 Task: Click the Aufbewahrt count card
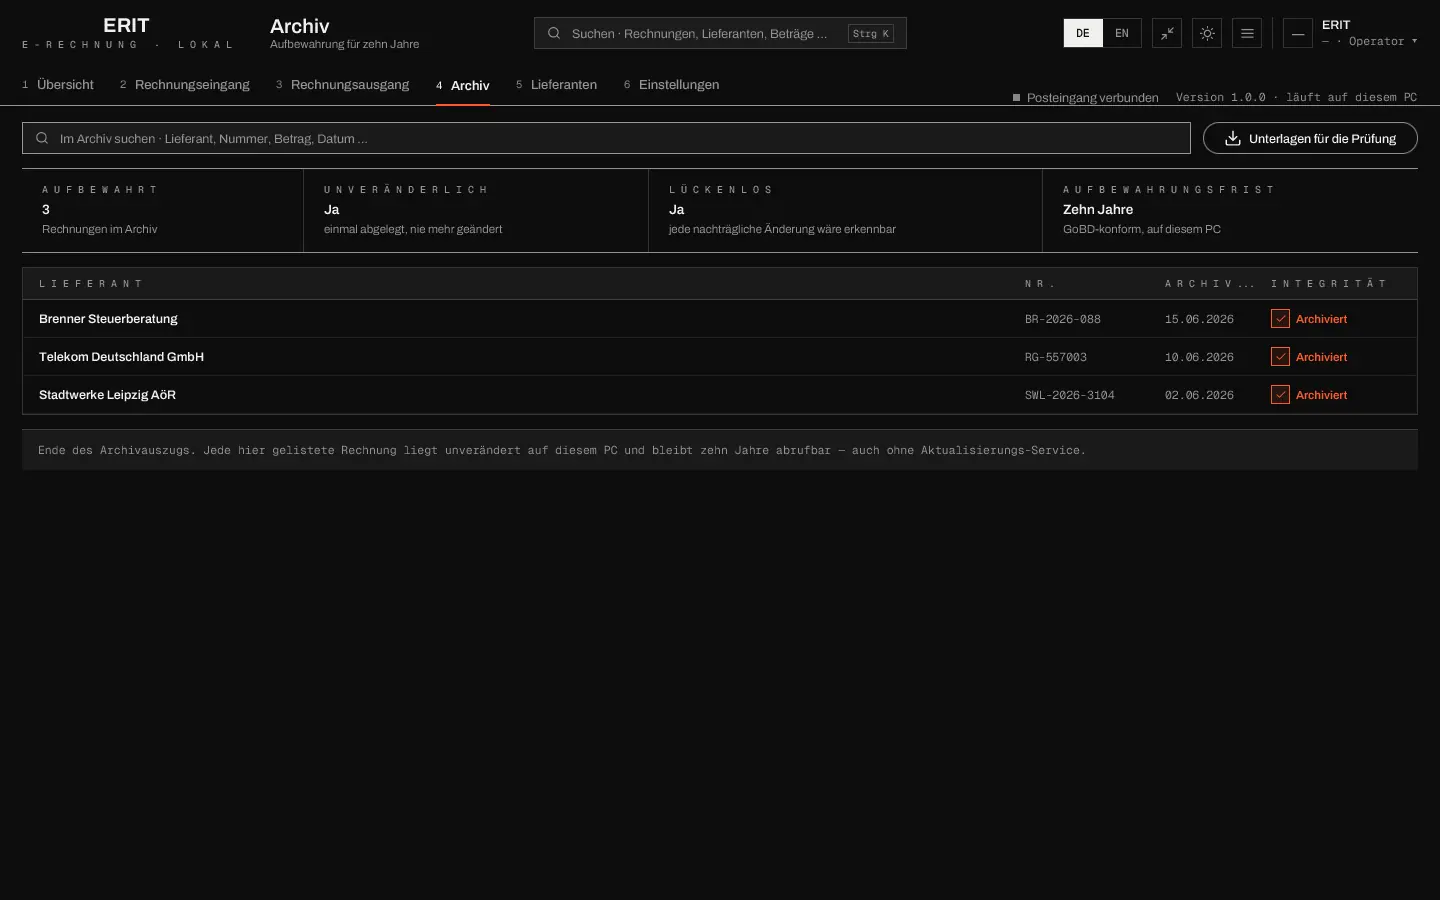[163, 210]
